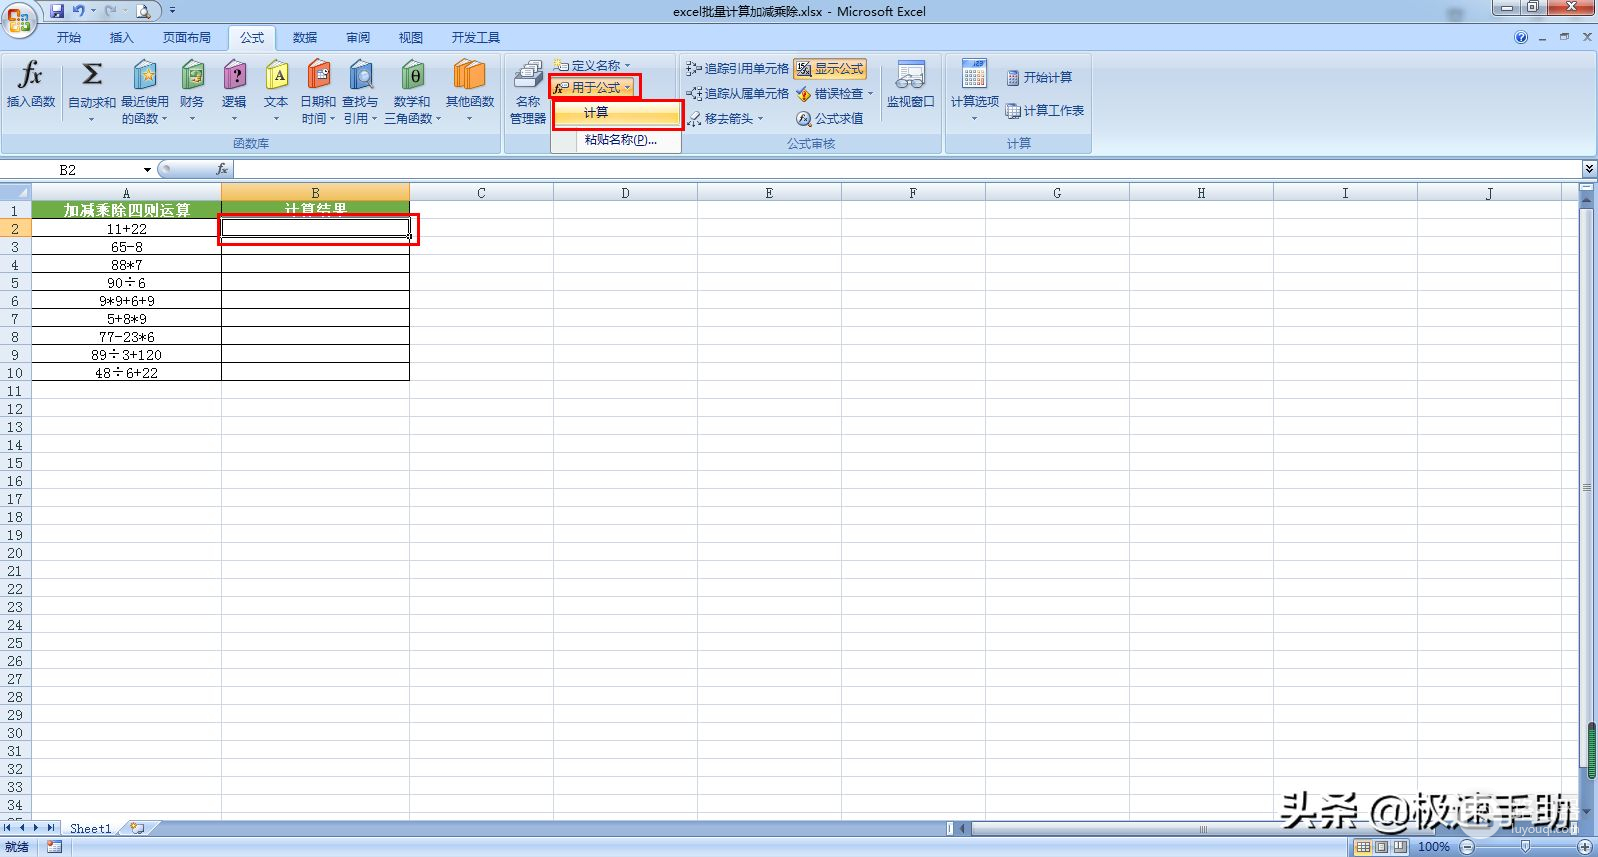Open the 财务 financial functions icon
Screen dimensions: 1598x857
point(192,76)
